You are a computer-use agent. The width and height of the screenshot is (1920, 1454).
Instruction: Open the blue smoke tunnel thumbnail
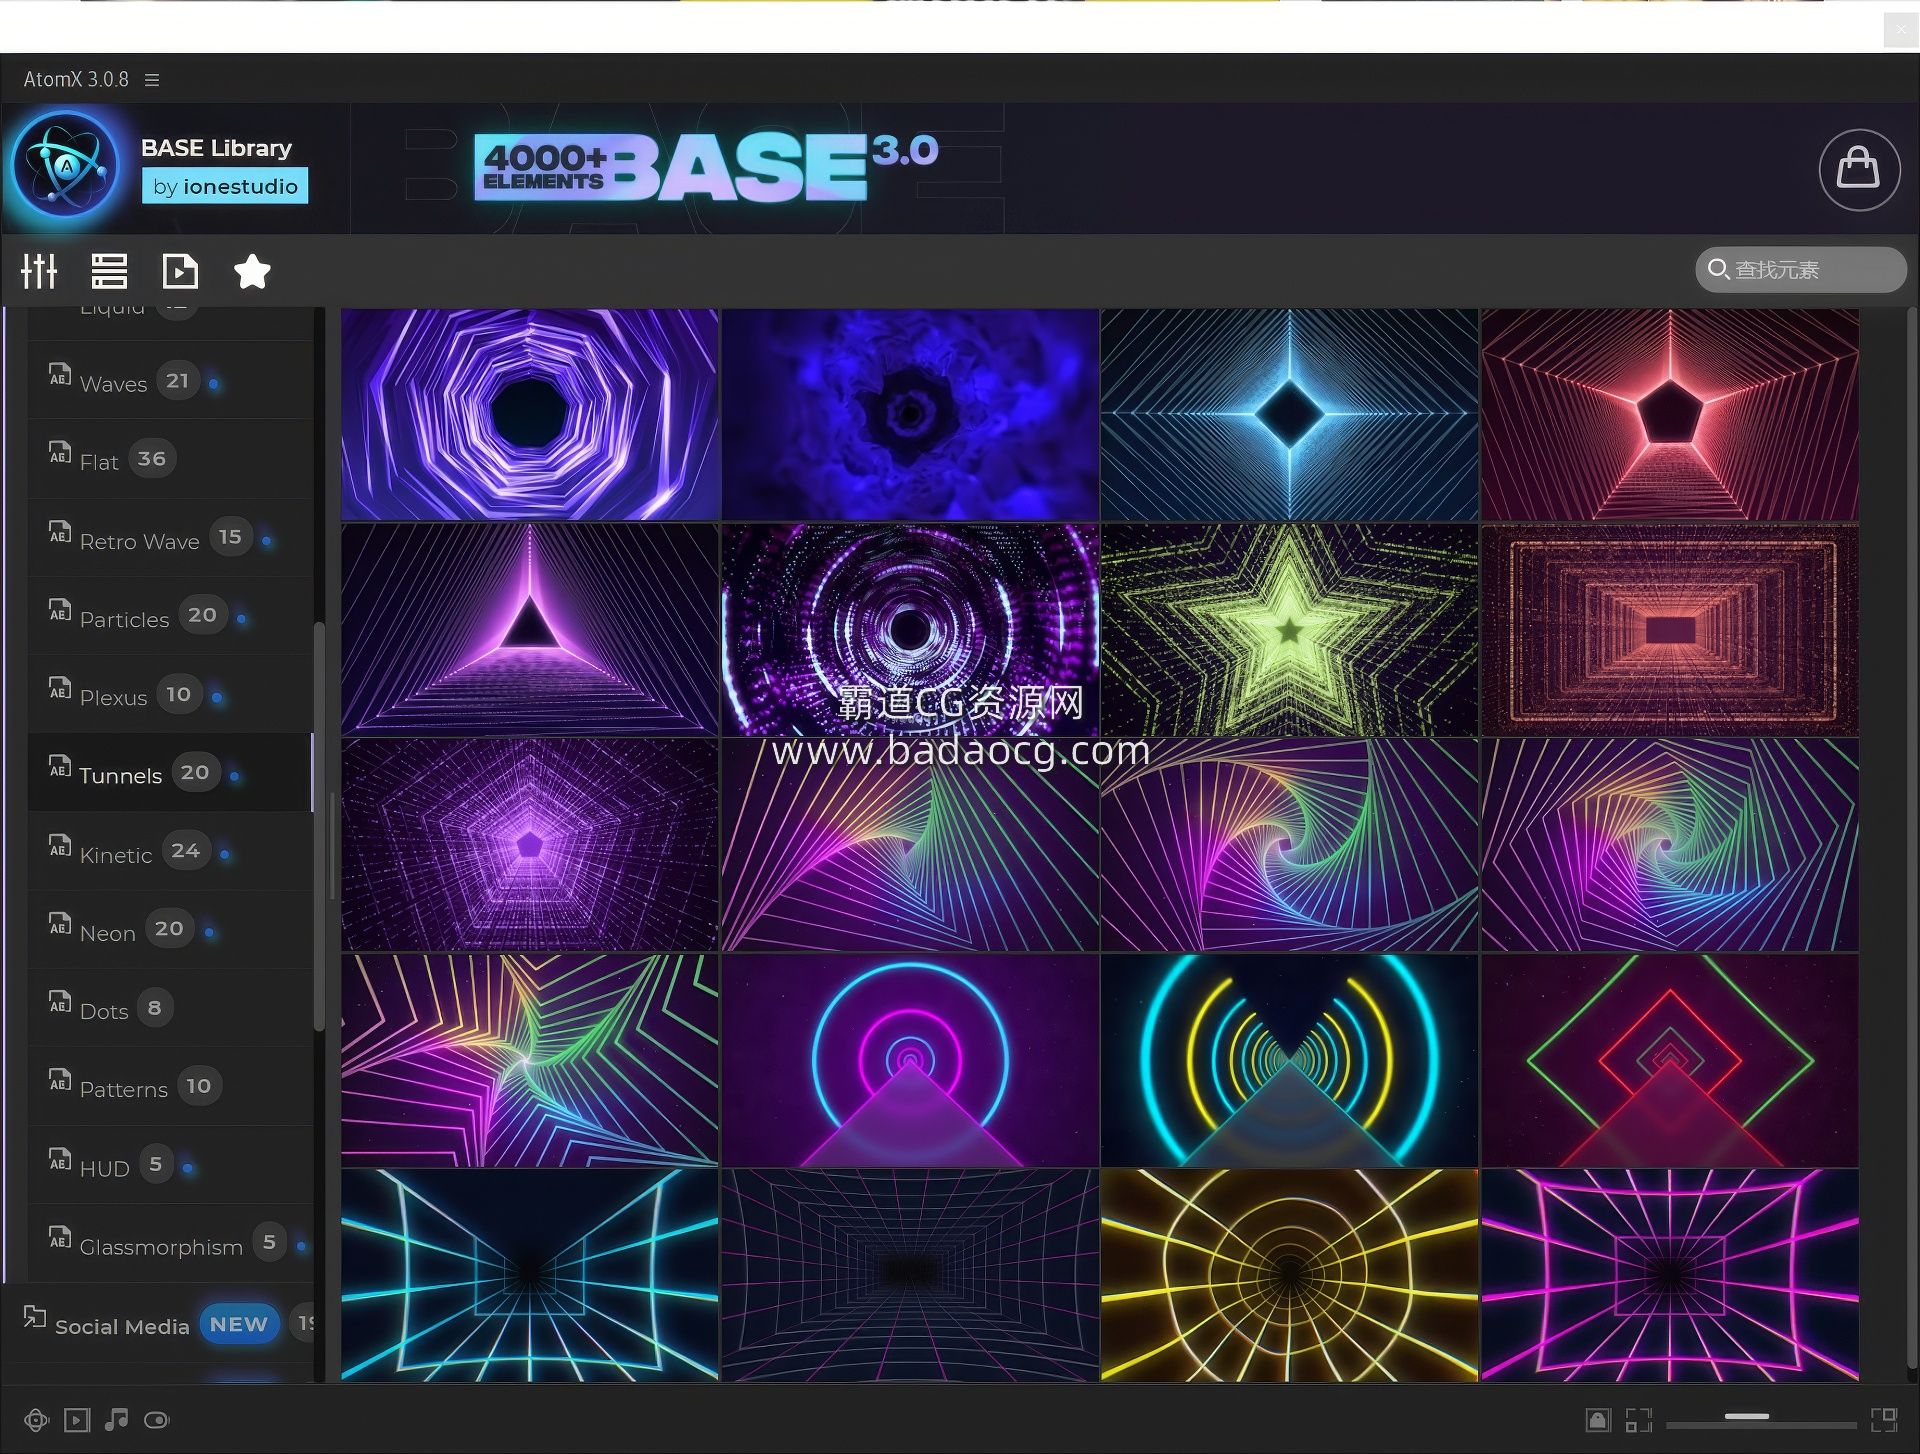tap(910, 414)
